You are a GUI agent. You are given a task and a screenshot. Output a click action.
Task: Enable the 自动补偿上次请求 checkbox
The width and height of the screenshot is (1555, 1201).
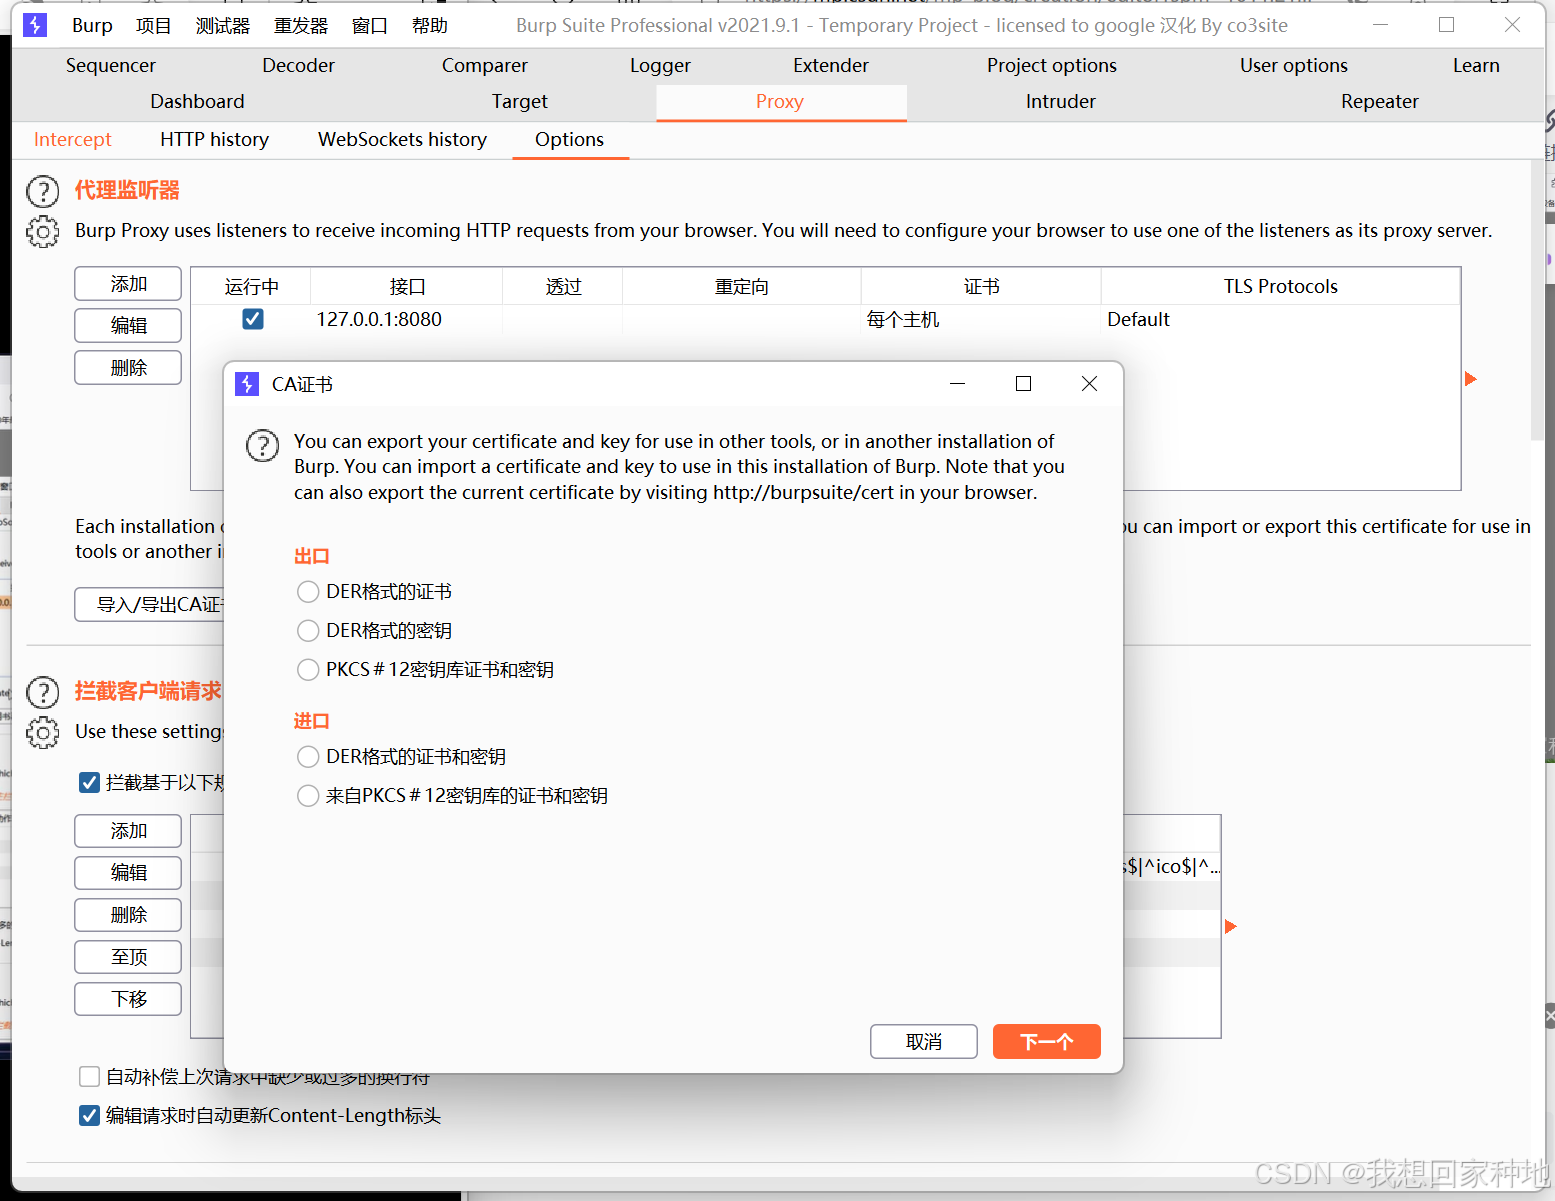pos(89,1076)
